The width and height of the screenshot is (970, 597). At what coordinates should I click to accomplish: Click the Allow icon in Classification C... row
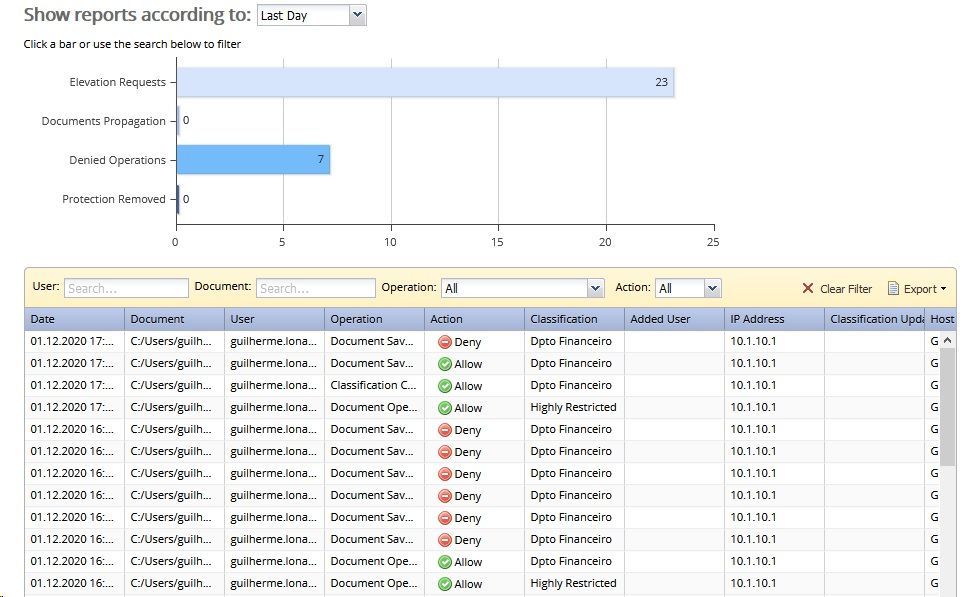[x=445, y=386]
